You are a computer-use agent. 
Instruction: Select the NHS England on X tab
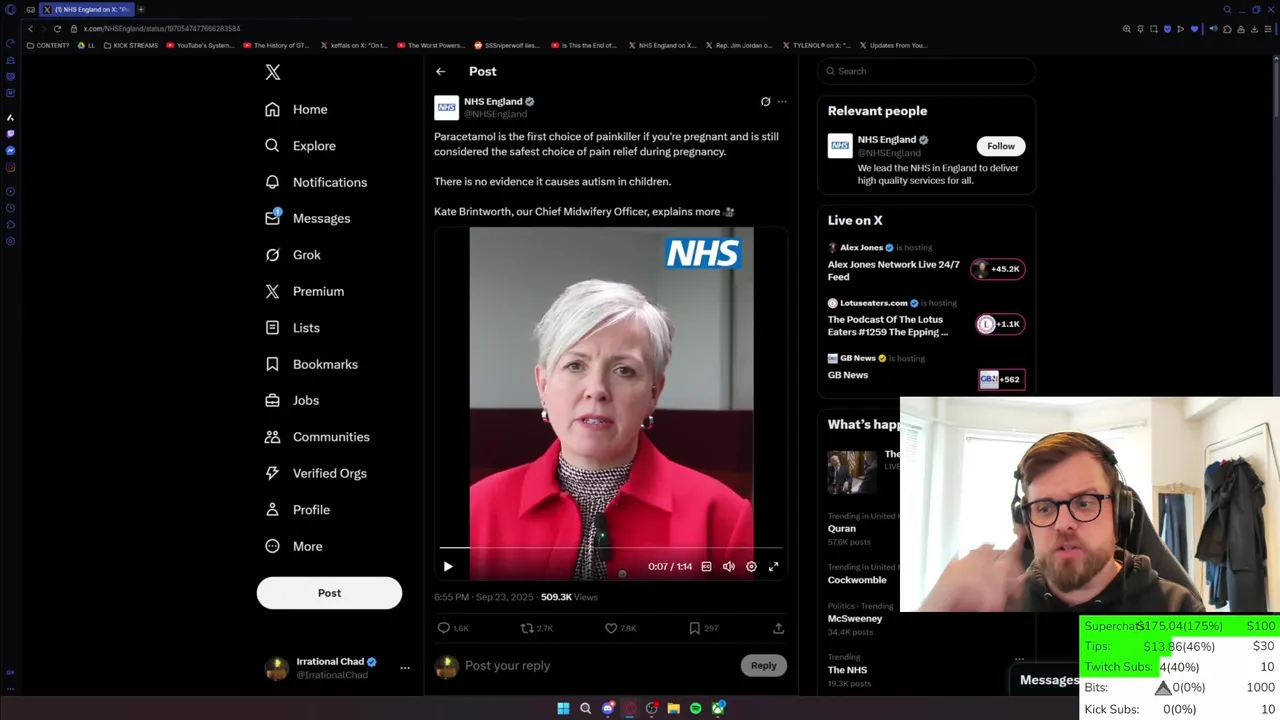87,9
